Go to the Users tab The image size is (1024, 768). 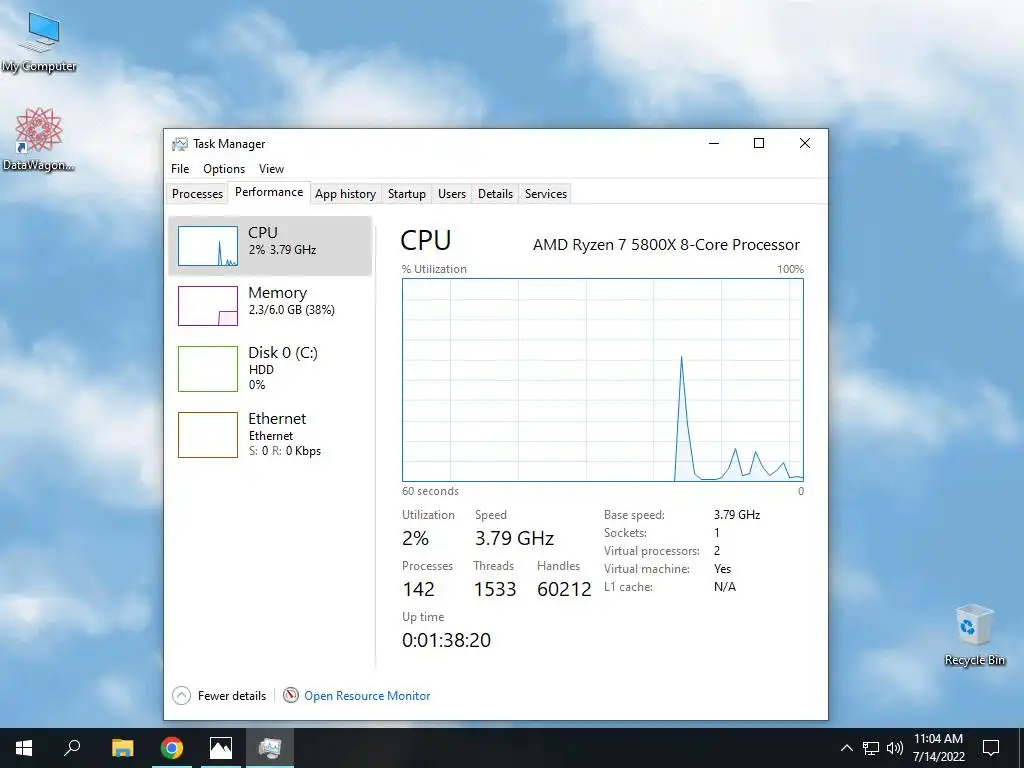tap(452, 194)
